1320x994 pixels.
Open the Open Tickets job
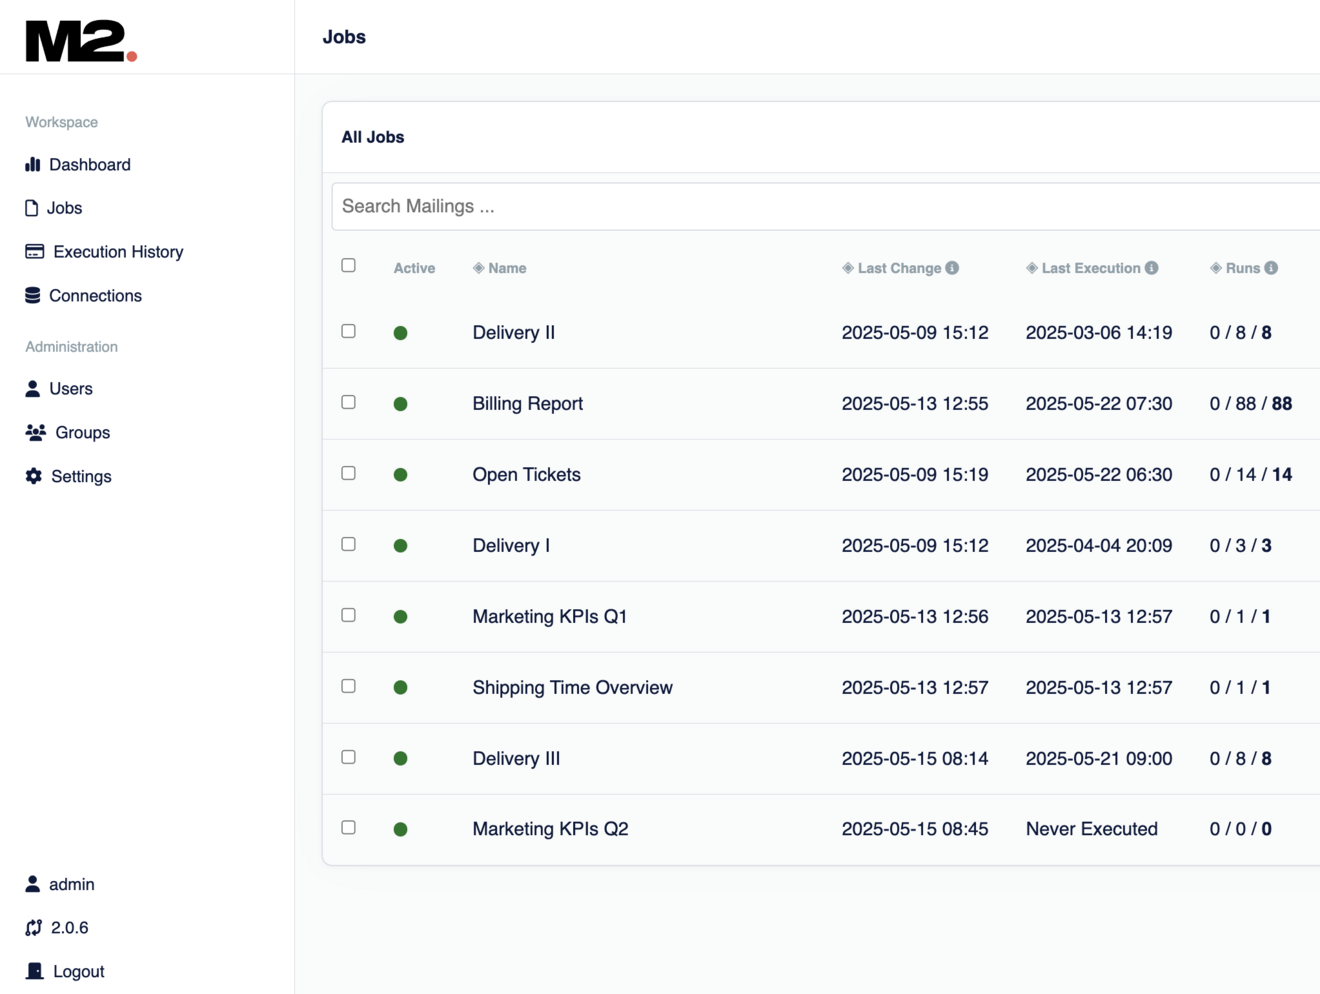click(526, 474)
